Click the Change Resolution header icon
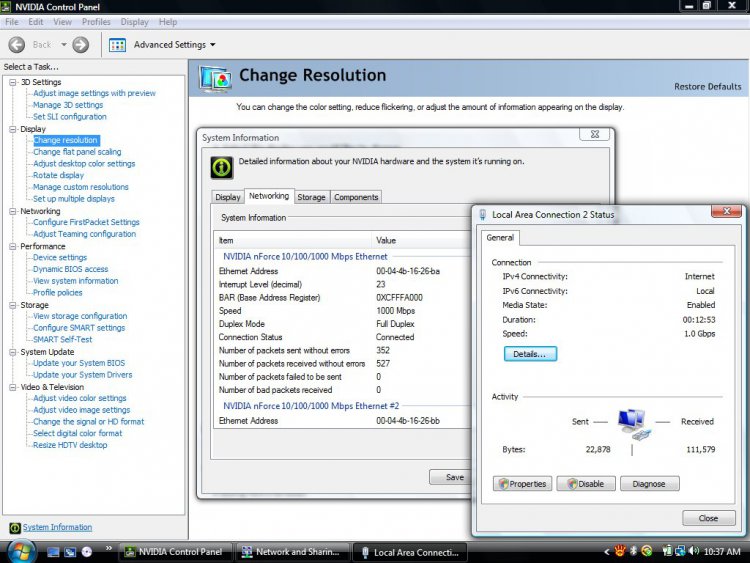The image size is (750, 563). point(216,79)
